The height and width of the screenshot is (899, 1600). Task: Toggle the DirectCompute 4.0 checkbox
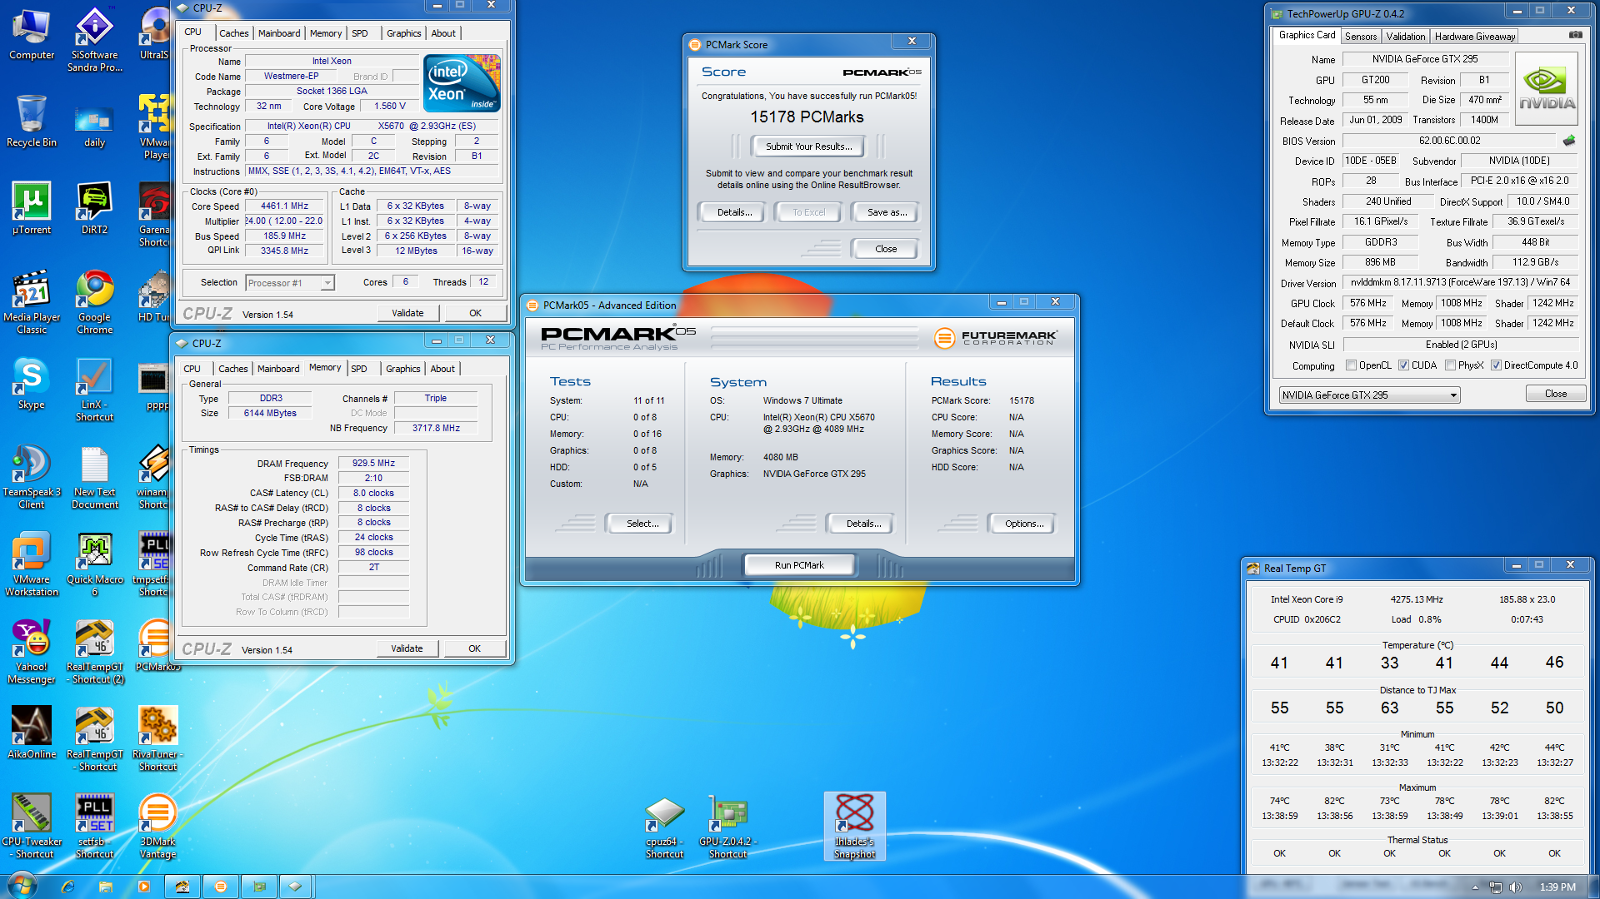(x=1496, y=365)
